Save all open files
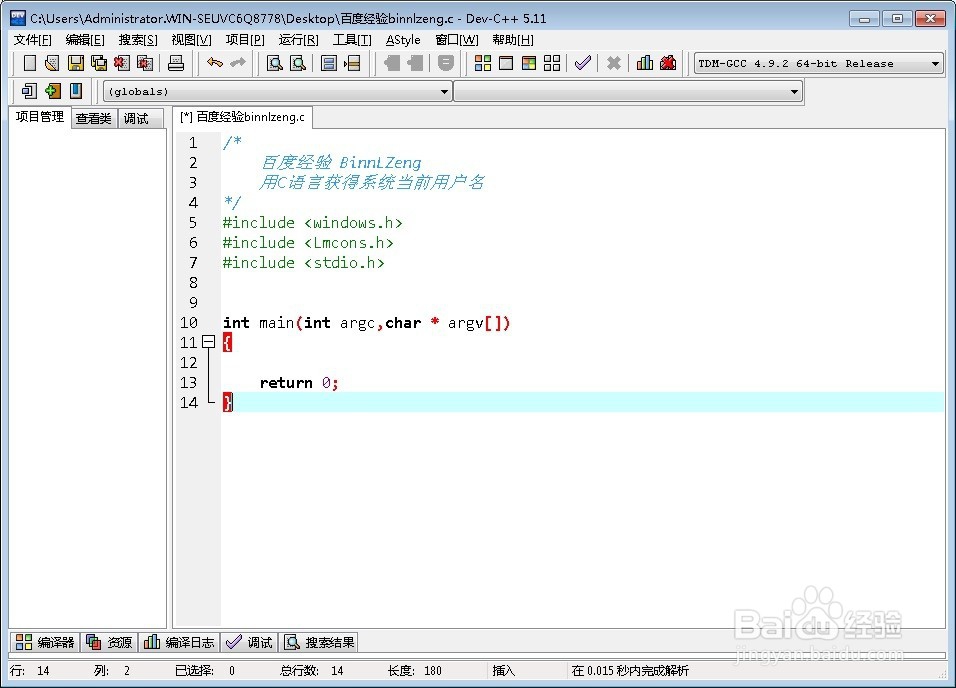The width and height of the screenshot is (956, 688). (99, 63)
